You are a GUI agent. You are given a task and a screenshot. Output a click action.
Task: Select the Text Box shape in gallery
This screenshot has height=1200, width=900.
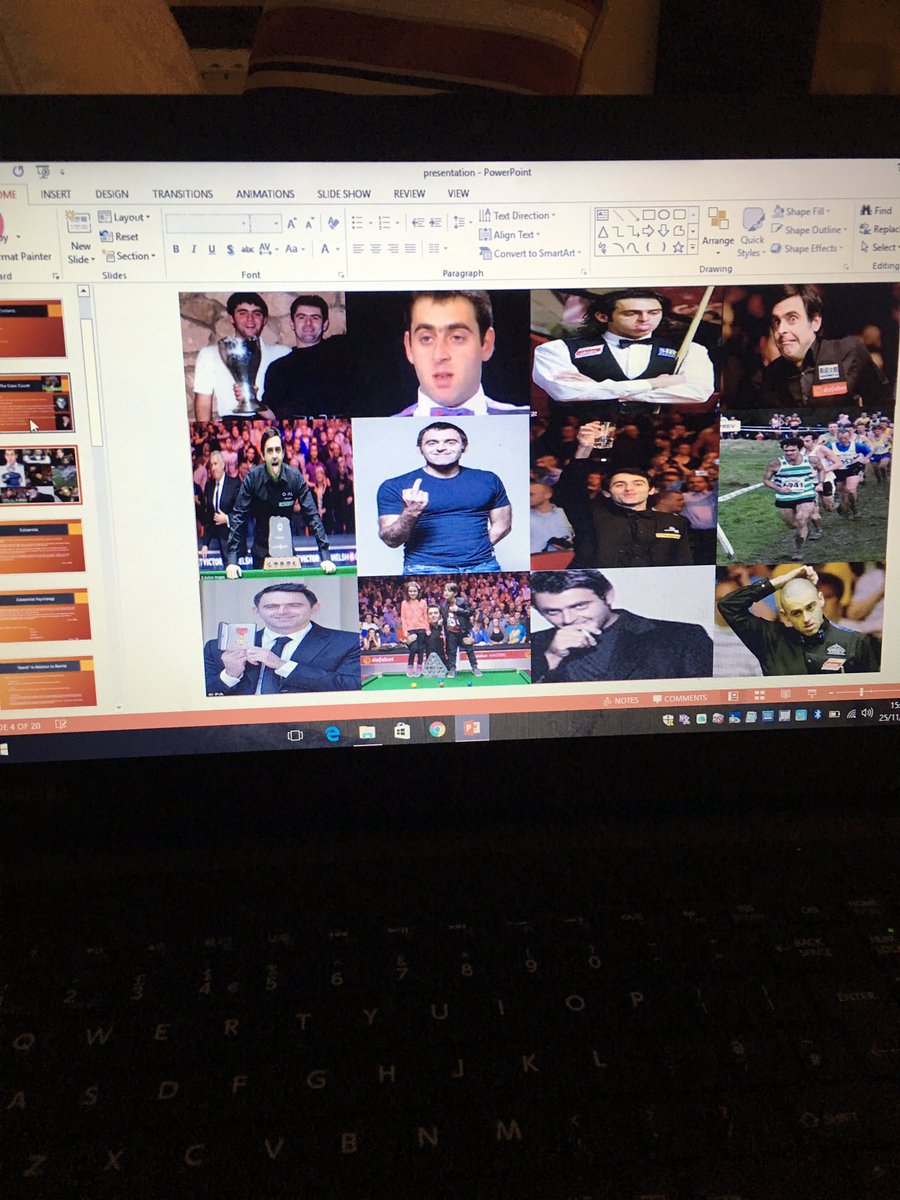(603, 214)
